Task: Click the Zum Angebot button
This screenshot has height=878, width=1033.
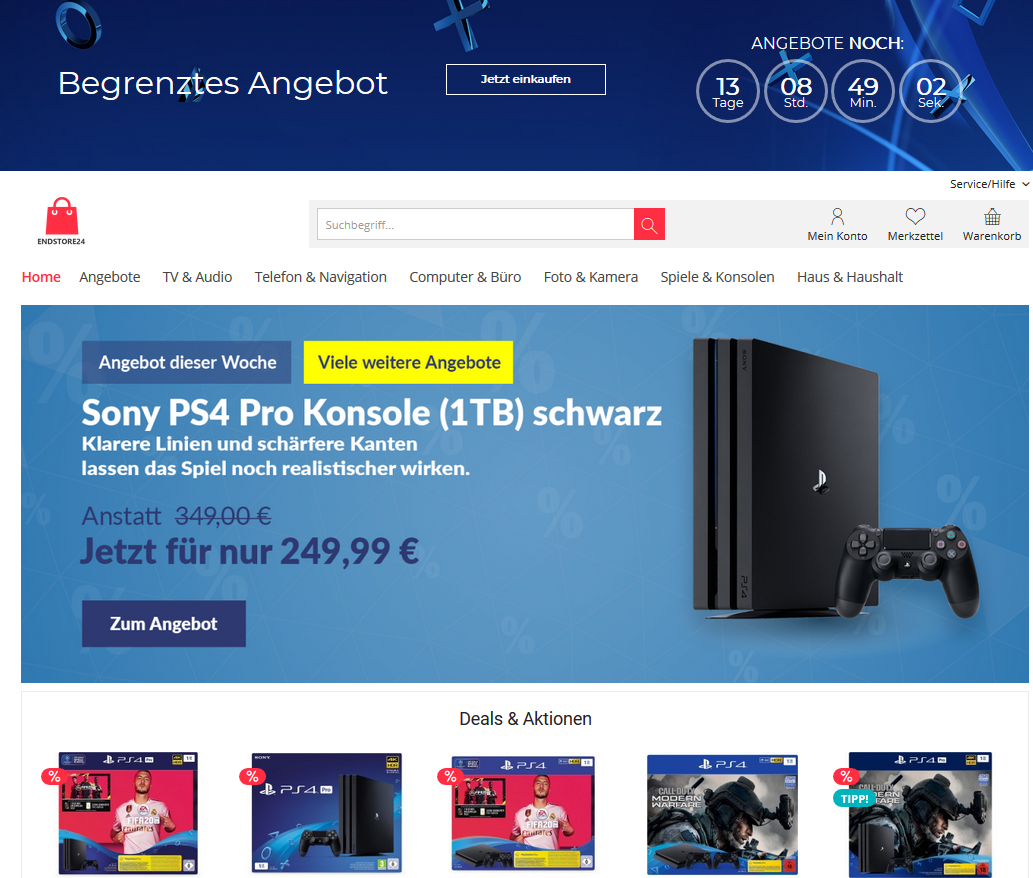Action: (163, 624)
